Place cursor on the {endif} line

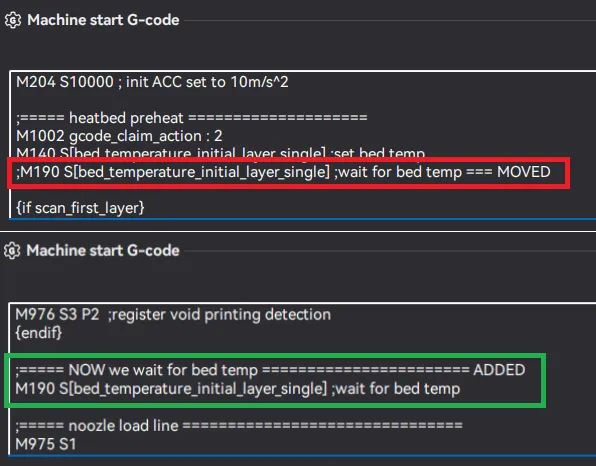(38, 333)
